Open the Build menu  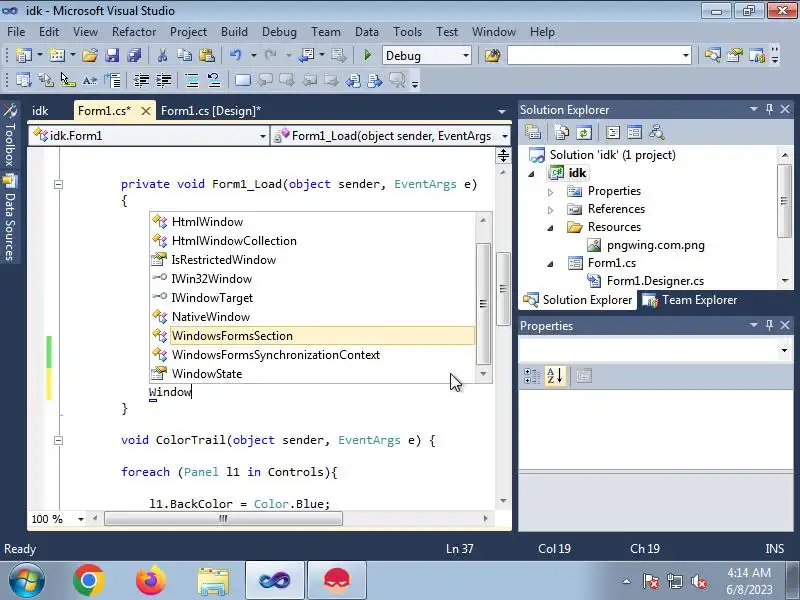[234, 32]
